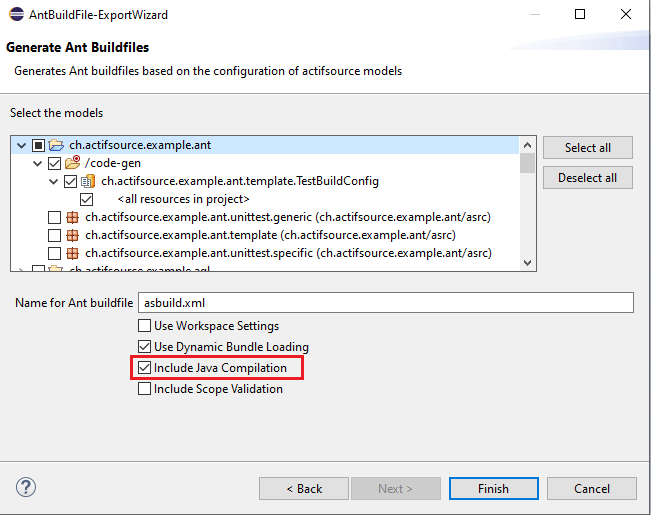The width and height of the screenshot is (651, 515).
Task: Click the ch.actifsource.example.ant project folder icon
Action: [x=56, y=146]
